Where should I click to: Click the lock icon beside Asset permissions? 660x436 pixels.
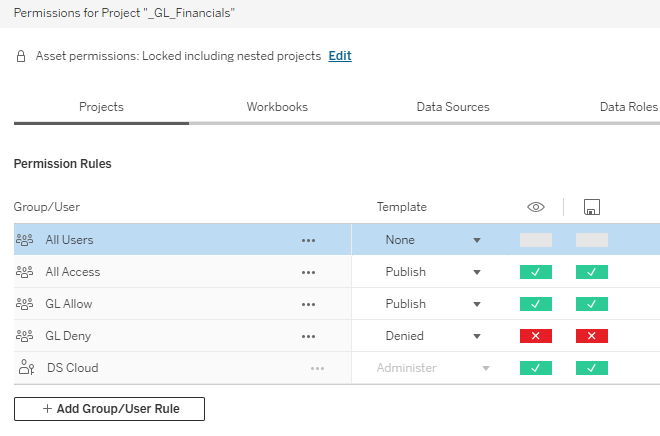point(21,57)
